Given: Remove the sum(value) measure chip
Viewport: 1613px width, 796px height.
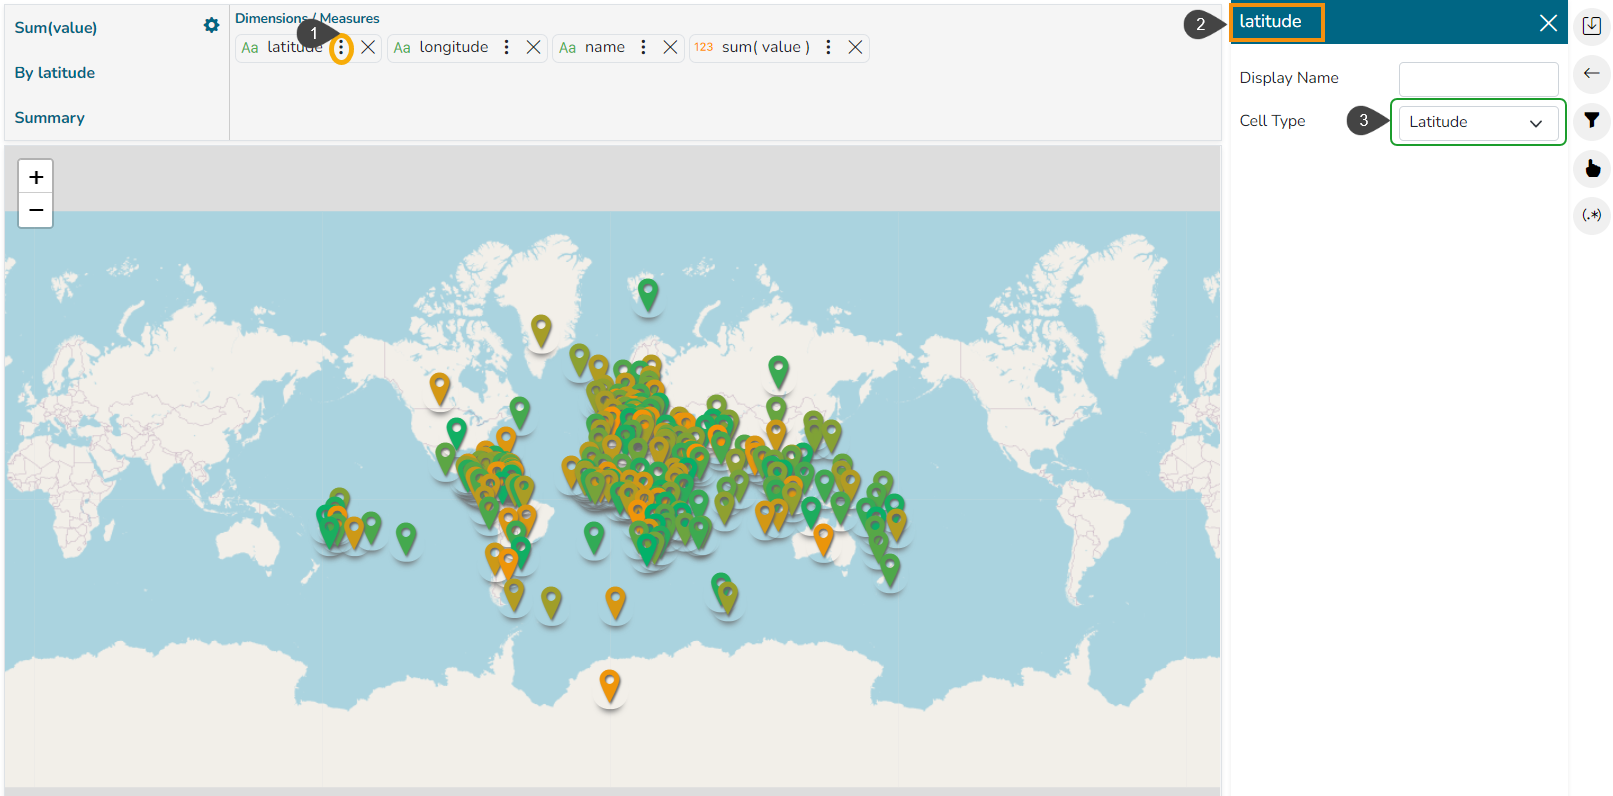Looking at the screenshot, I should pyautogui.click(x=855, y=48).
